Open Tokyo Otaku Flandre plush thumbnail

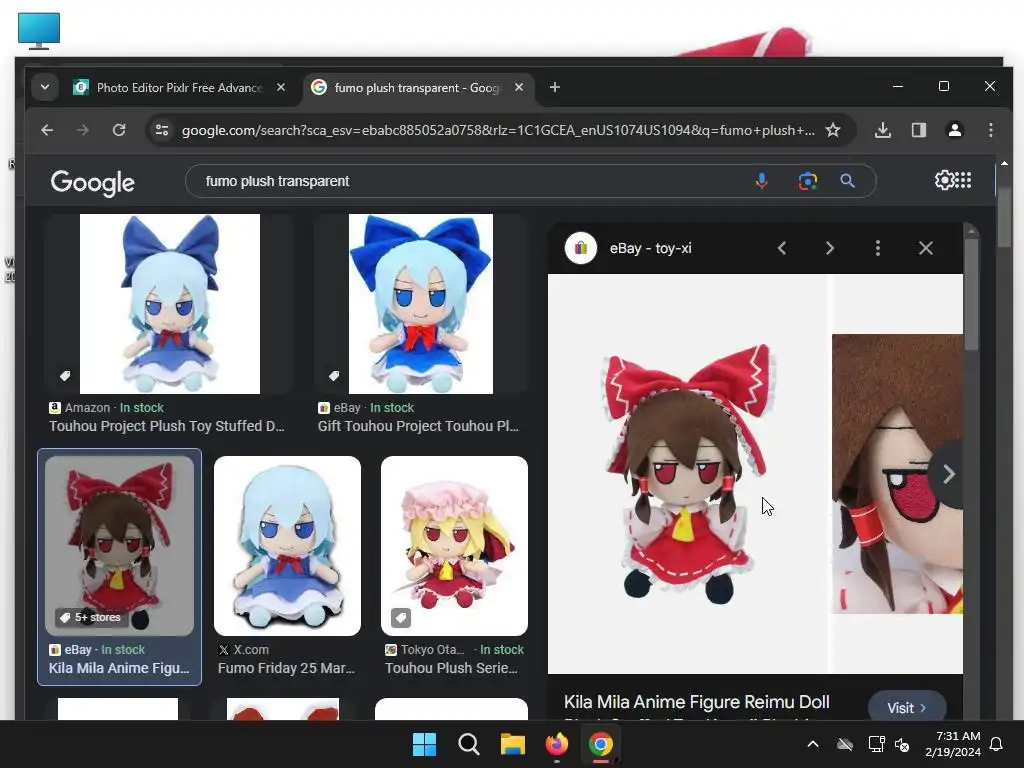pyautogui.click(x=455, y=546)
